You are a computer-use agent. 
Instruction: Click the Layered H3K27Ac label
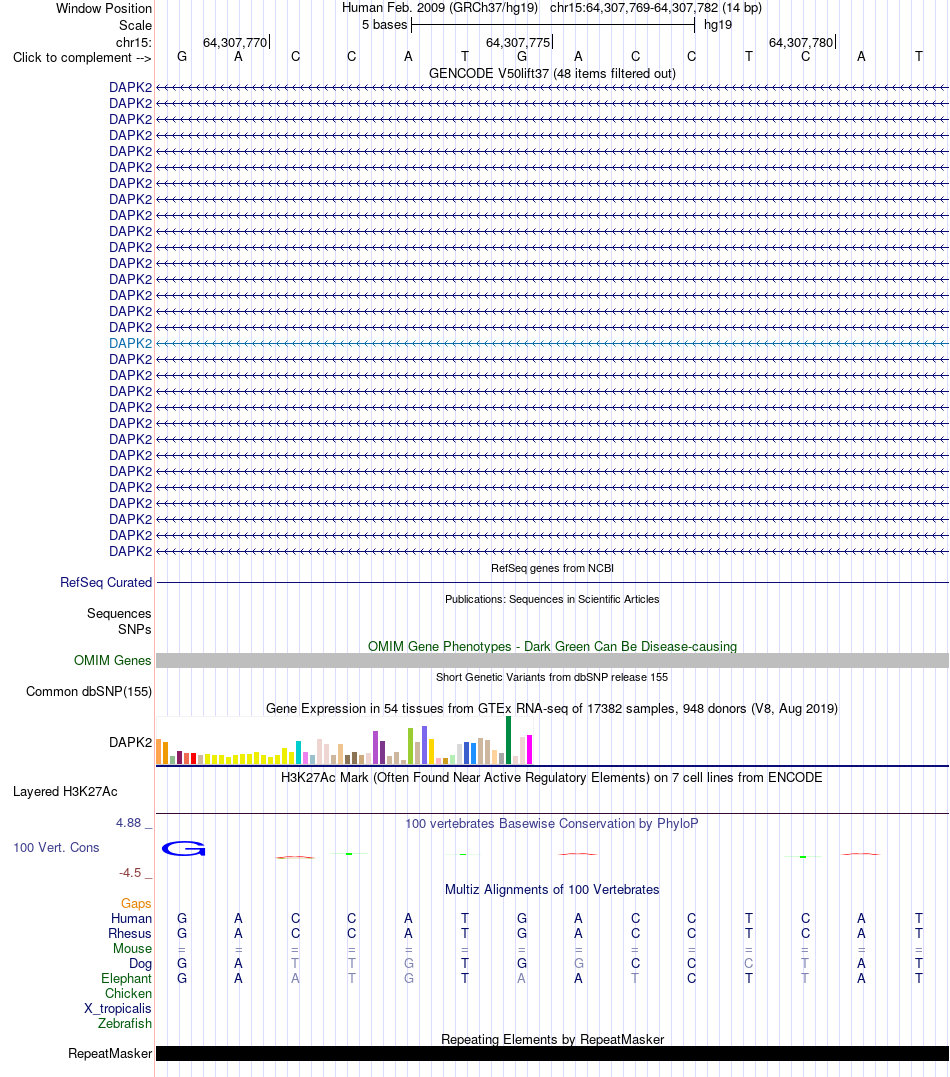click(x=65, y=791)
